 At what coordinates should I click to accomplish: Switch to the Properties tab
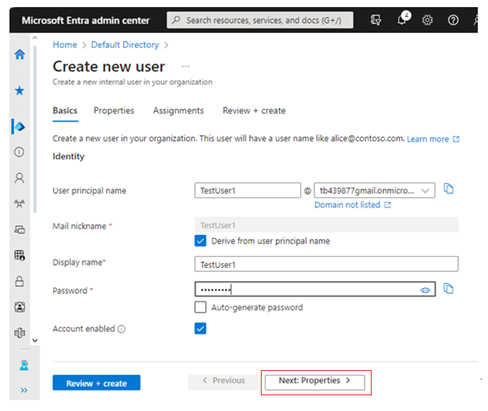[x=114, y=111]
